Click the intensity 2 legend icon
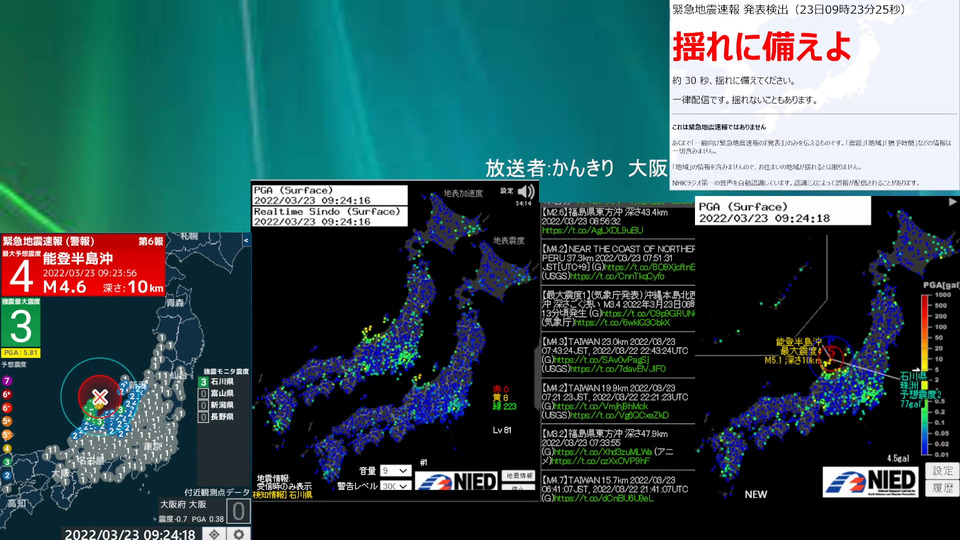This screenshot has height=540, width=960. [7, 476]
